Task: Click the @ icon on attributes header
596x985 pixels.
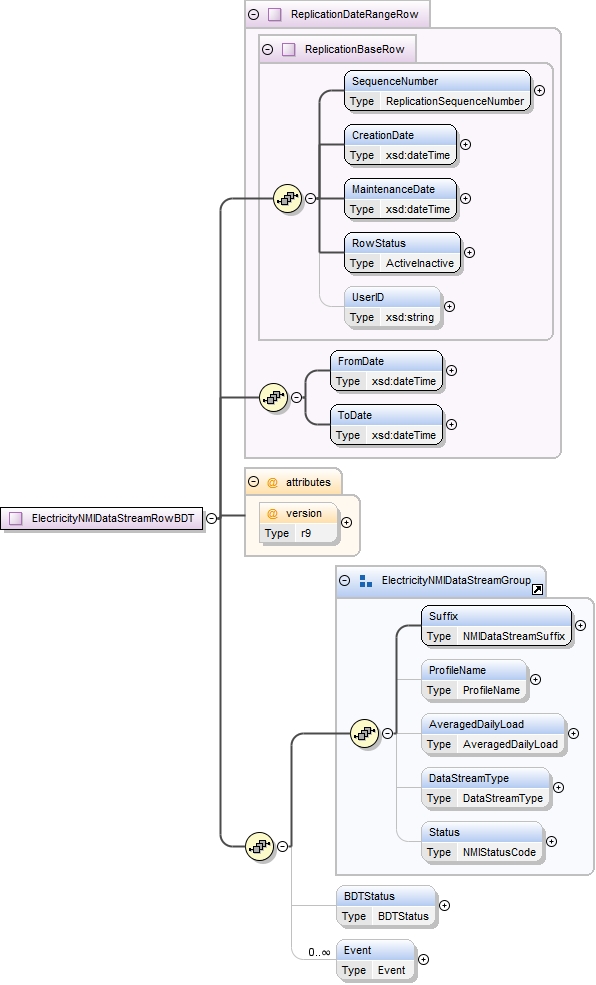Action: click(x=272, y=482)
